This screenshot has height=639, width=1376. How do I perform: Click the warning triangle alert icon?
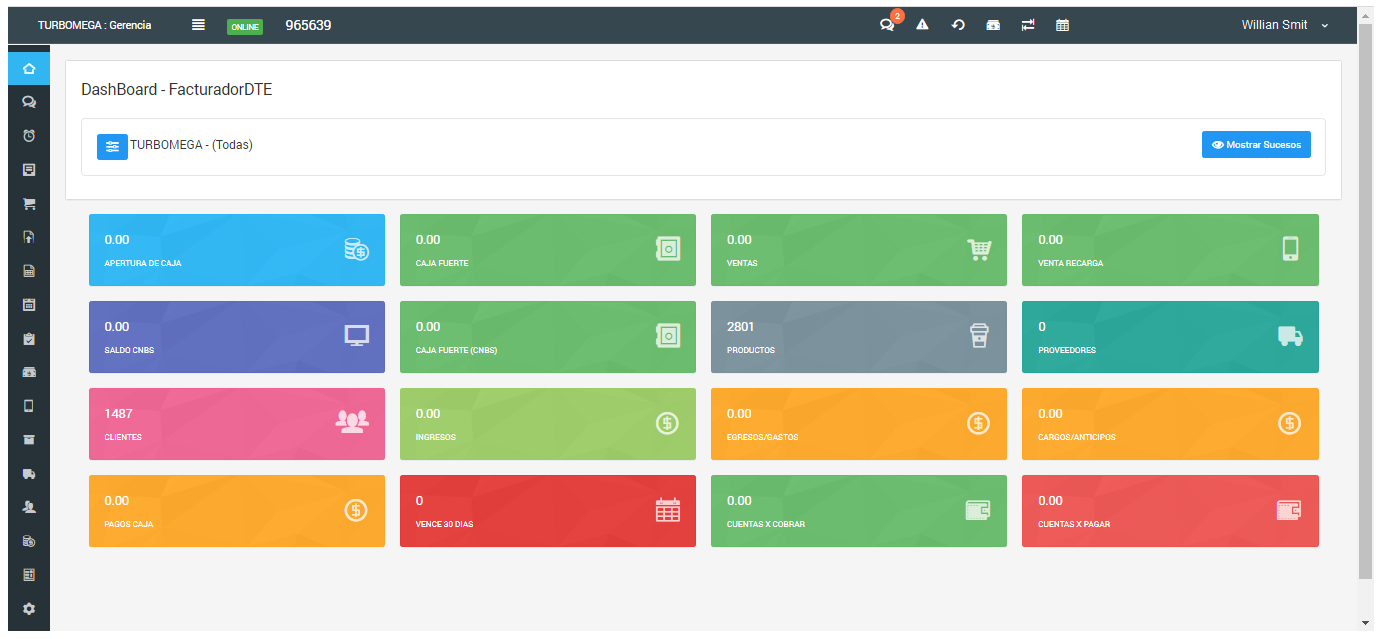[922, 25]
